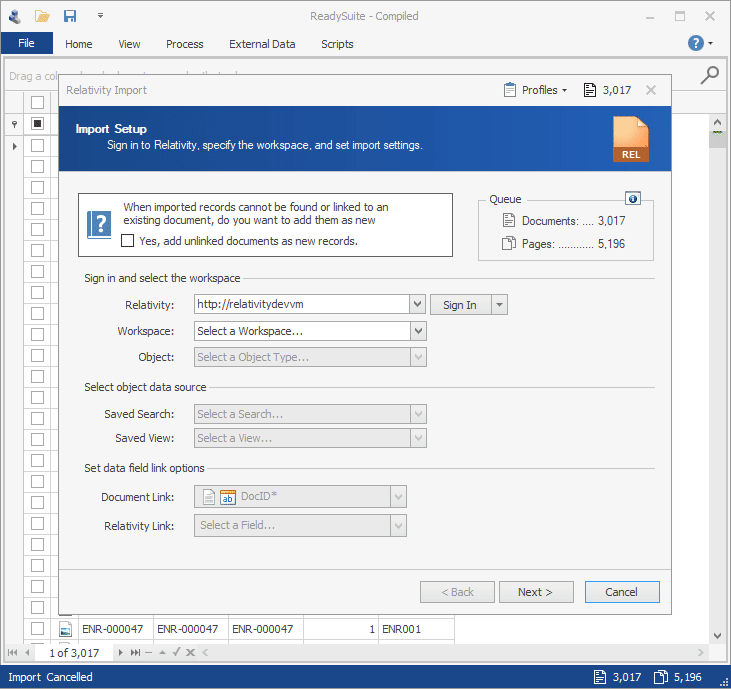Click the edit record triangle navigator button
Screen dimensions: 731x689
tap(162, 652)
